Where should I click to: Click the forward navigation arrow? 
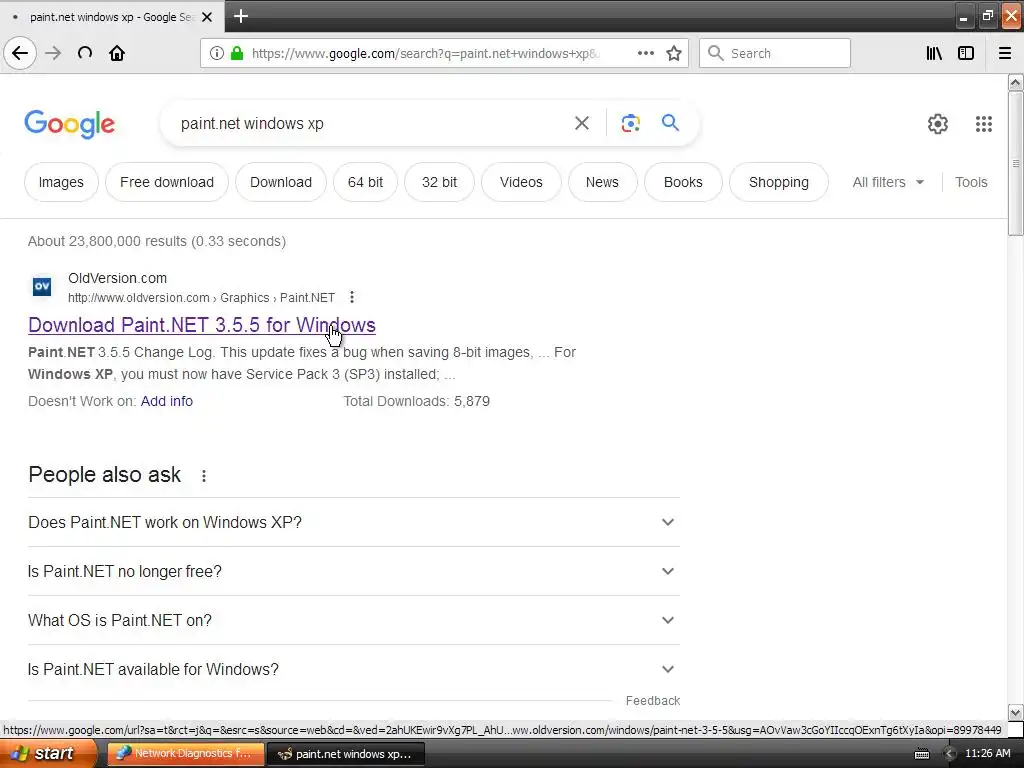(x=53, y=54)
